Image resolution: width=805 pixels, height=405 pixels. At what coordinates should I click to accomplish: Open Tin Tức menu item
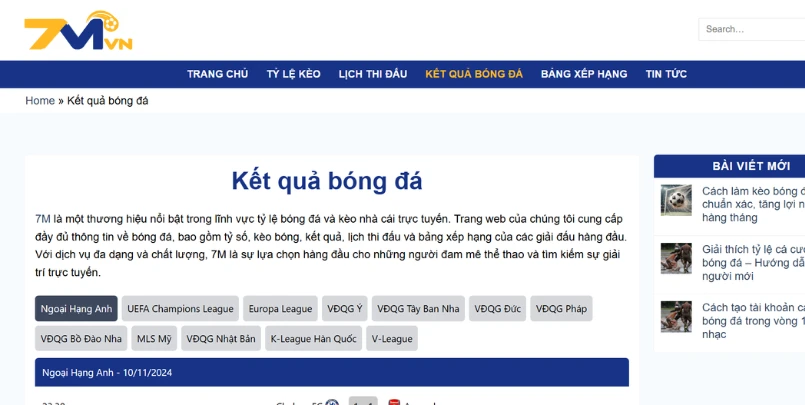tap(666, 74)
